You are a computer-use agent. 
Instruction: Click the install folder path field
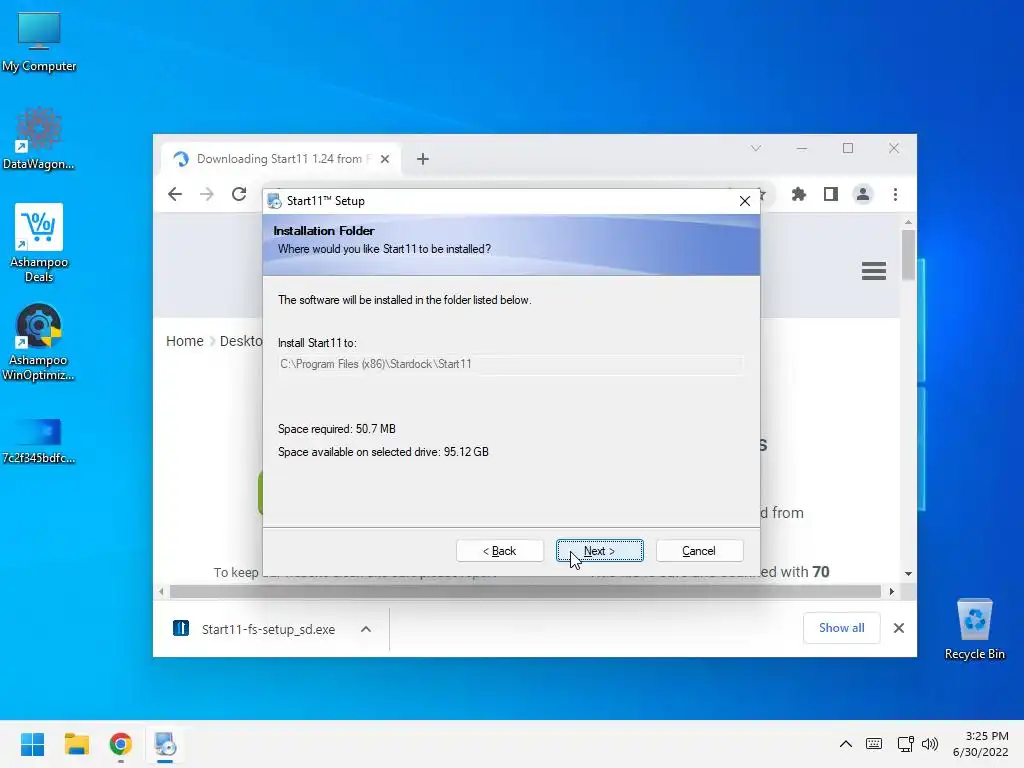[x=510, y=364]
